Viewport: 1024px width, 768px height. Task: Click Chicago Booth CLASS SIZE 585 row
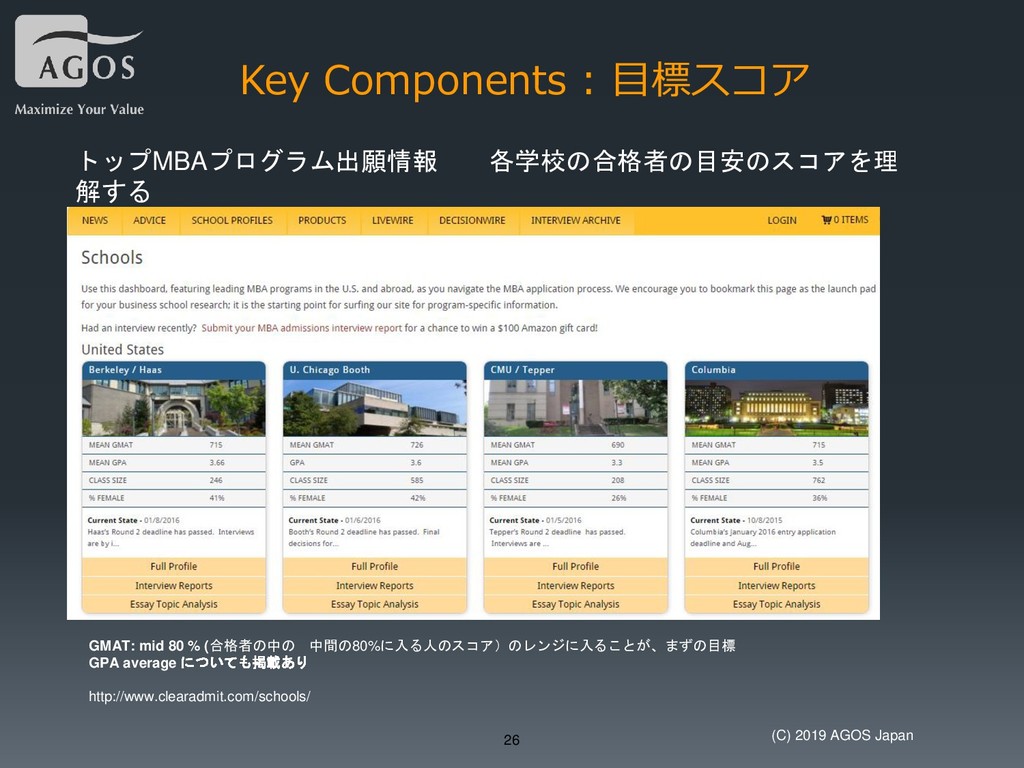tap(375, 480)
